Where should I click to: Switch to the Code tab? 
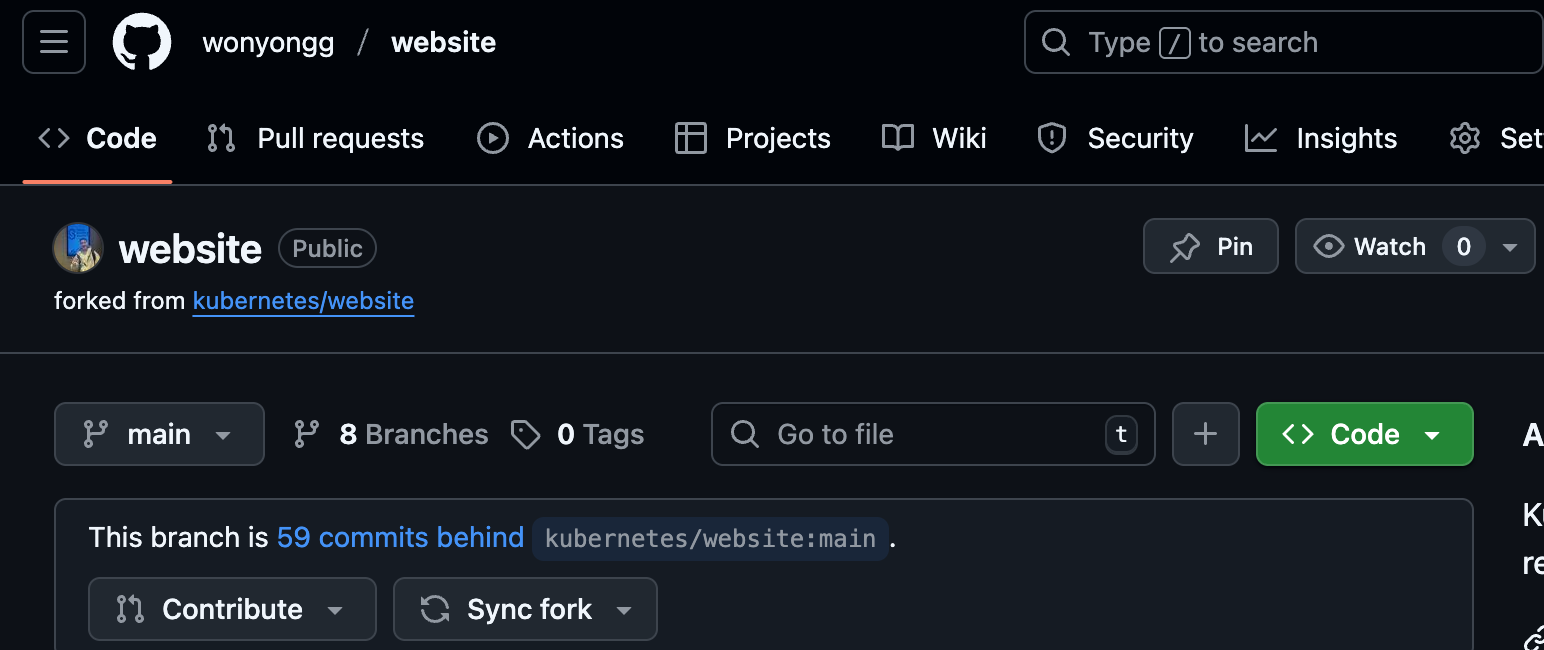[x=97, y=138]
